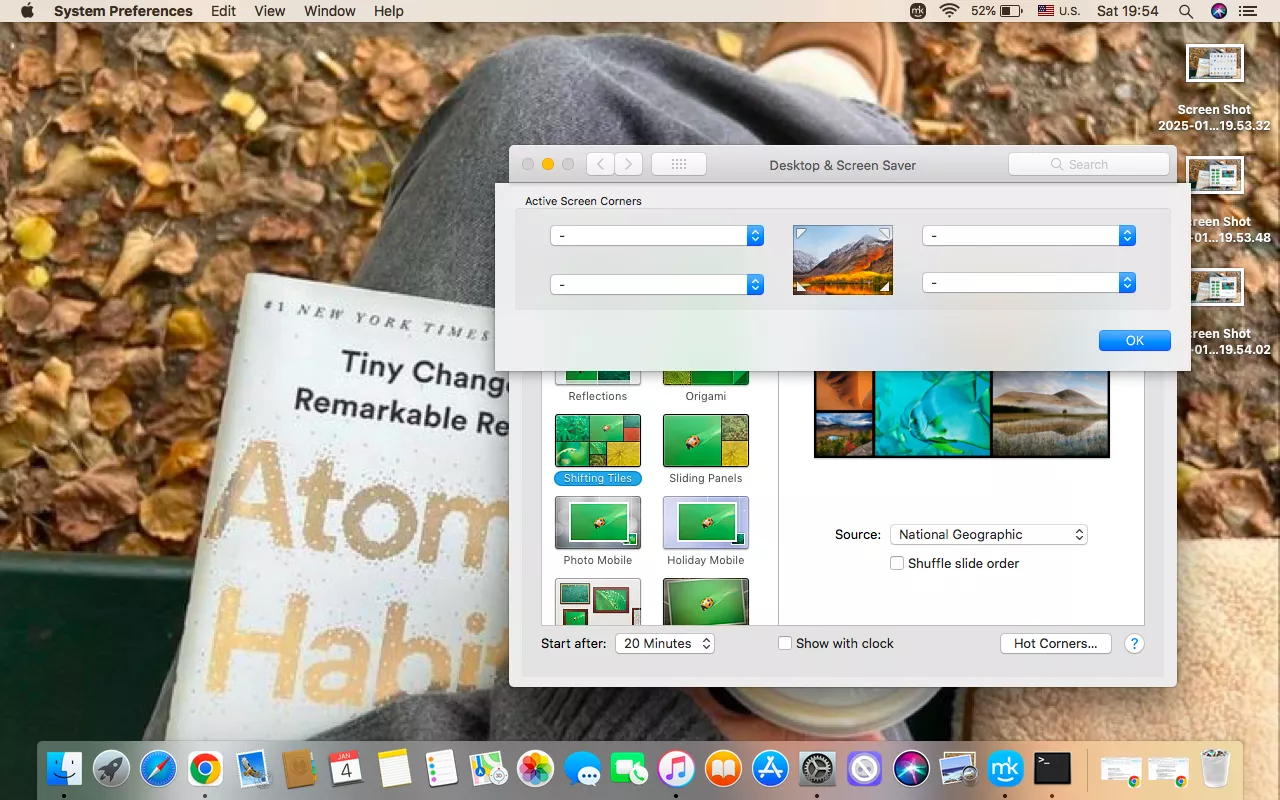Open Safari from the dock

[x=158, y=769]
